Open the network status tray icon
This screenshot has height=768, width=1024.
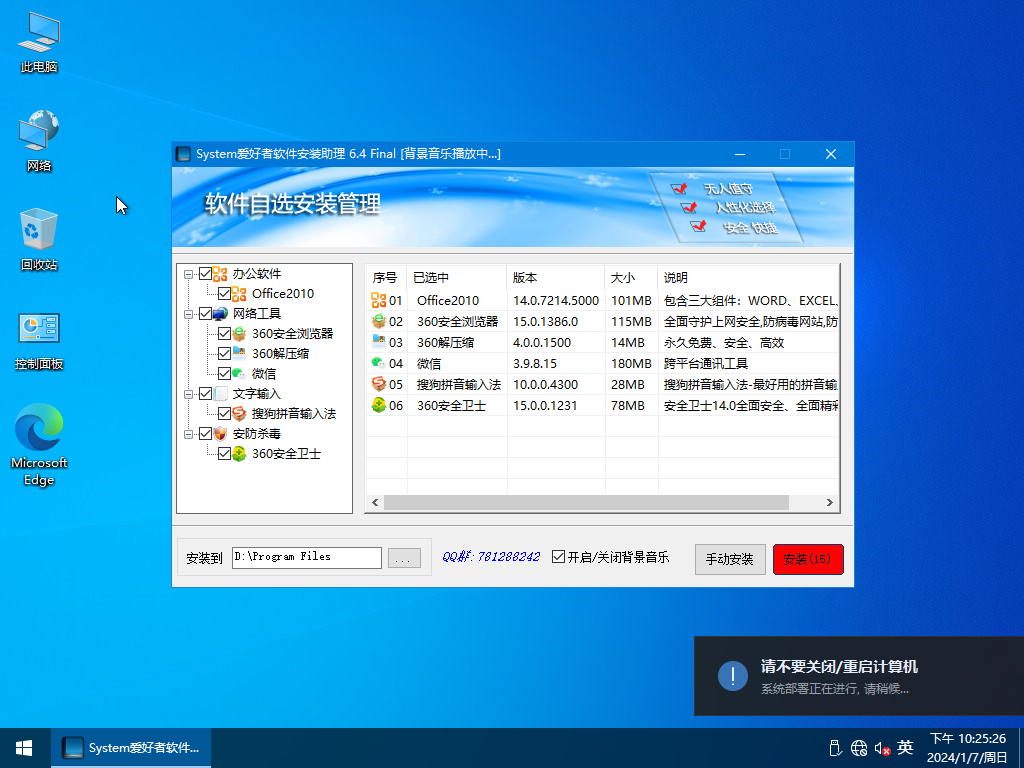tap(859, 748)
